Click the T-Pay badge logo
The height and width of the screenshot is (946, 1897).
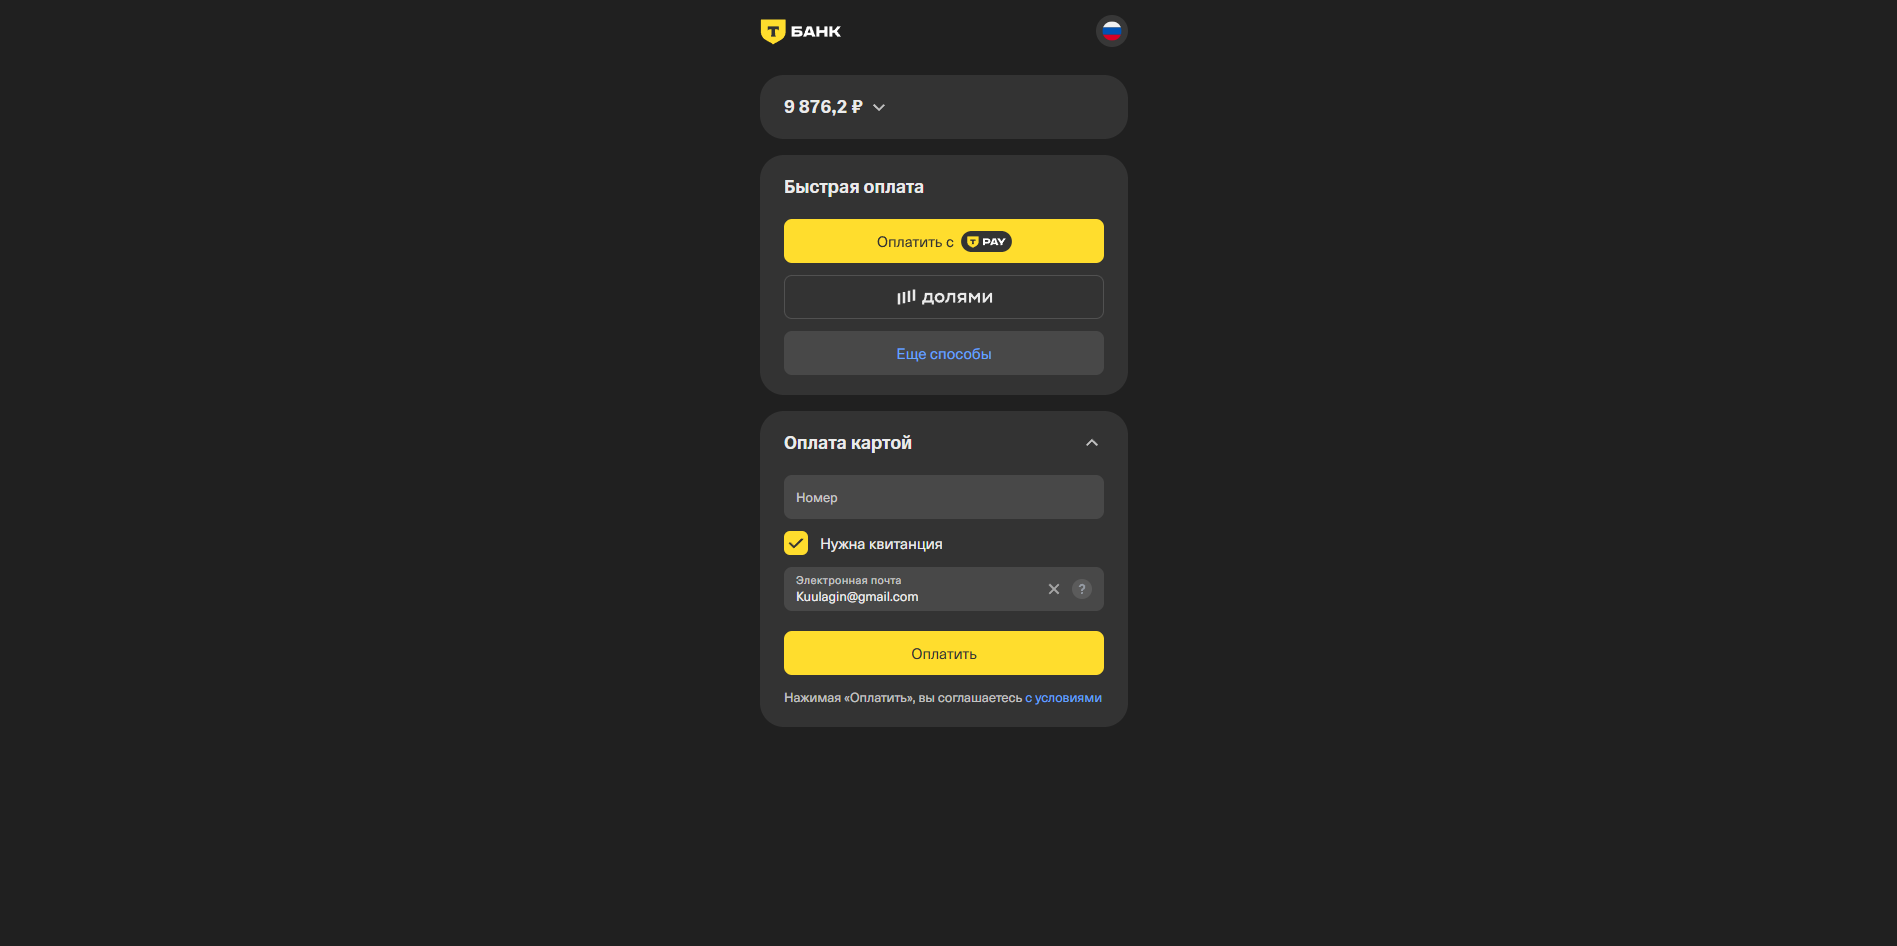(x=986, y=242)
